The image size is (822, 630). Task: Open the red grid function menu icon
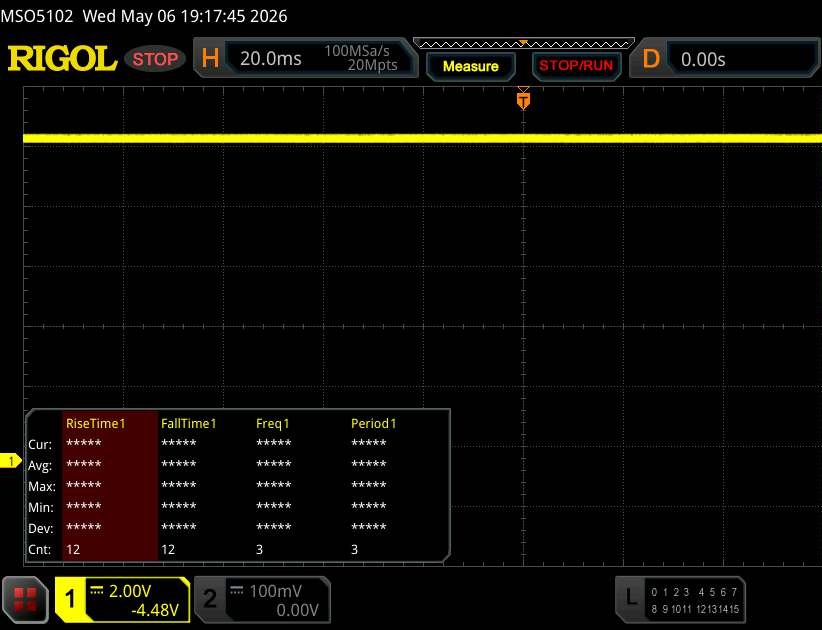tap(25, 600)
